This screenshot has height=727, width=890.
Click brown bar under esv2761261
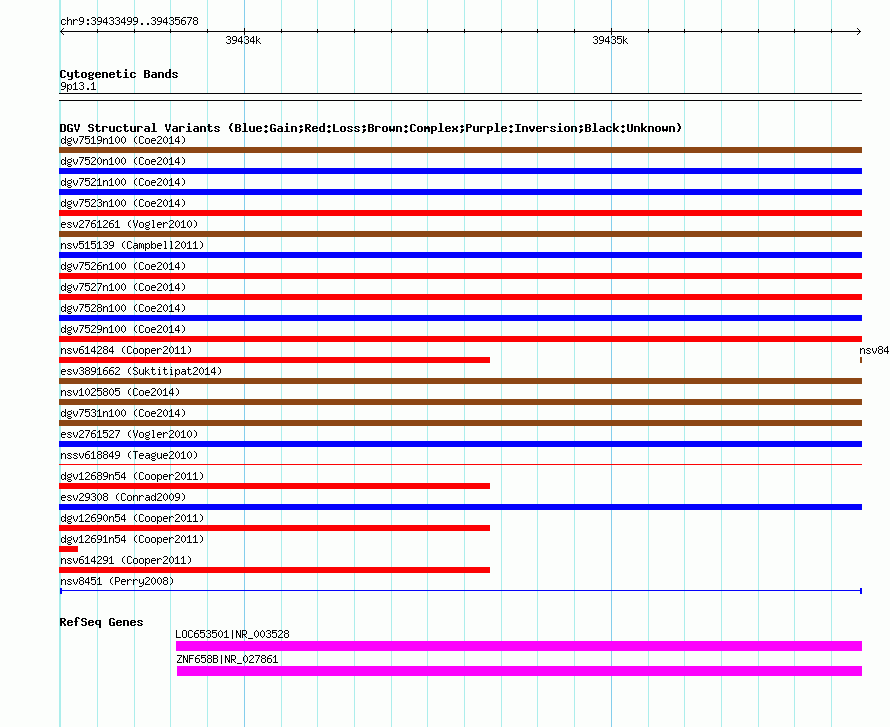point(460,234)
